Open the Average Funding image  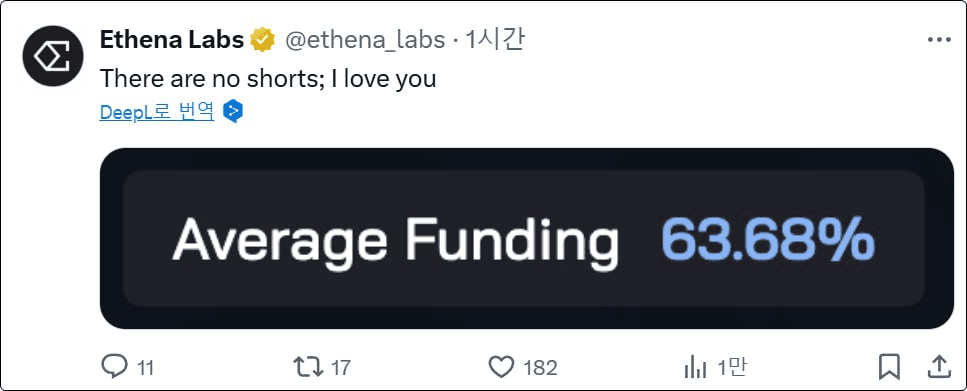point(527,238)
